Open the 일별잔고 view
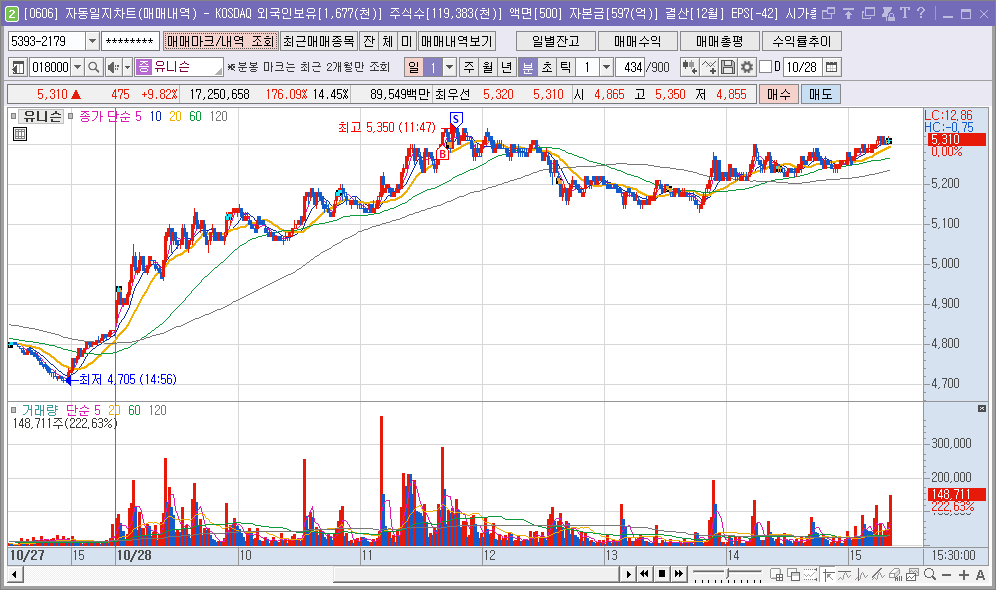The width and height of the screenshot is (996, 590). 556,41
